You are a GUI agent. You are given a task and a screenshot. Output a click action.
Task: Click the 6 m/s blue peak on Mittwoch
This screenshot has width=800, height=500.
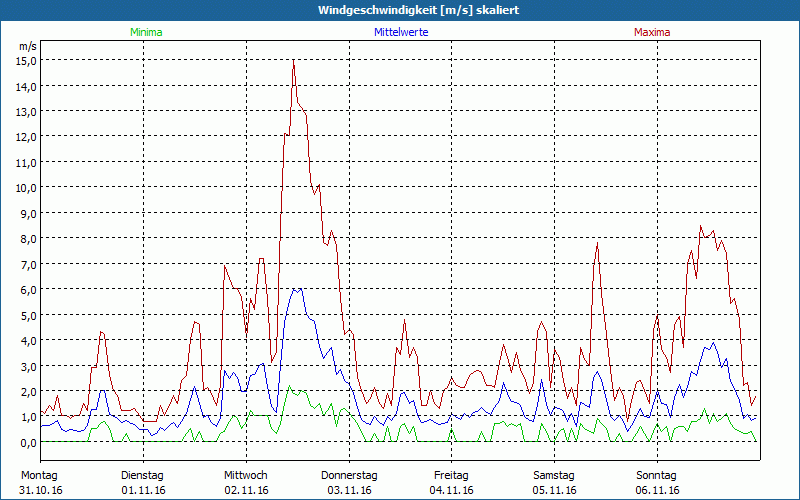(297, 290)
